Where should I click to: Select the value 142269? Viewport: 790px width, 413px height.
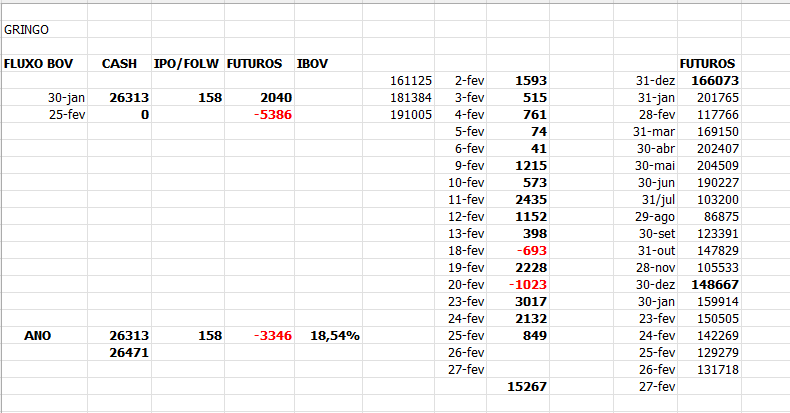(x=709, y=335)
